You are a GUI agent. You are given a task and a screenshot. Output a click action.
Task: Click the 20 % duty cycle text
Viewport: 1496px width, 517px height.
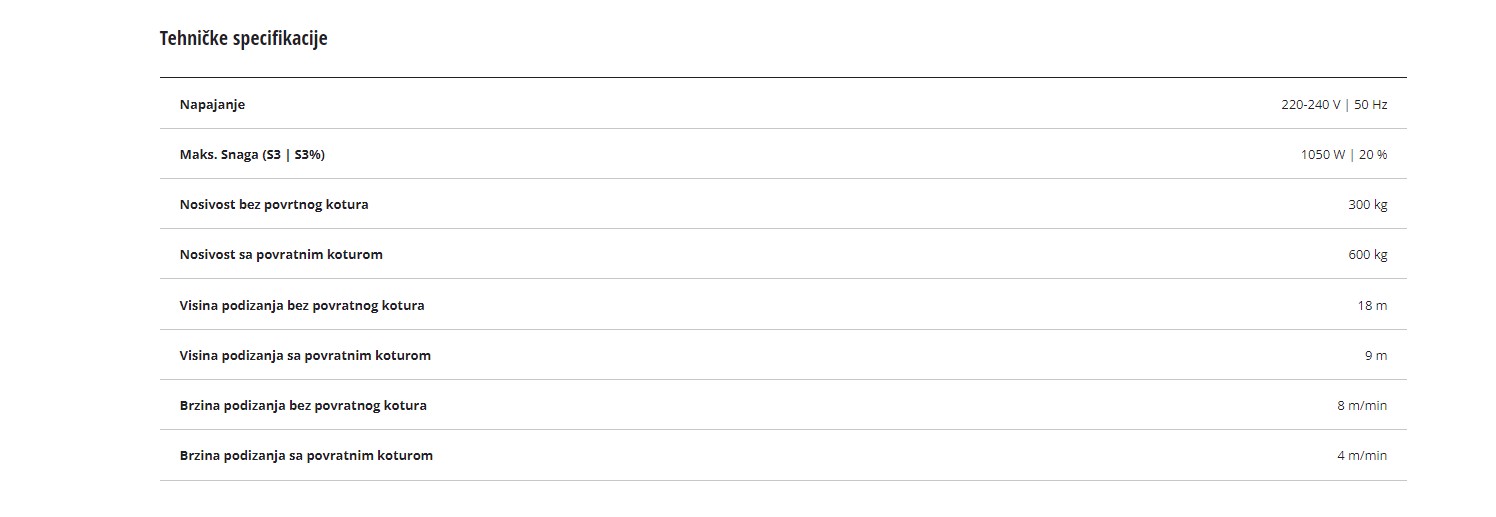coord(1373,155)
